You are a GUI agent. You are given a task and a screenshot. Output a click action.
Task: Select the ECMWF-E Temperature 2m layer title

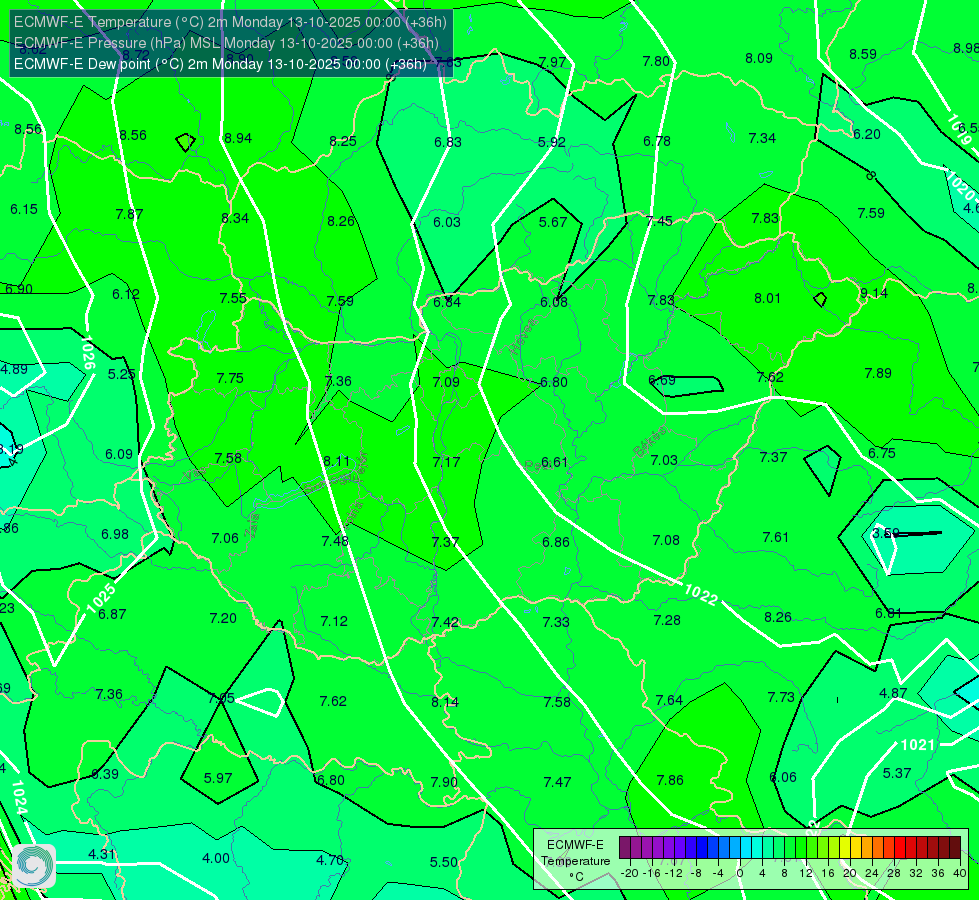tap(230, 22)
